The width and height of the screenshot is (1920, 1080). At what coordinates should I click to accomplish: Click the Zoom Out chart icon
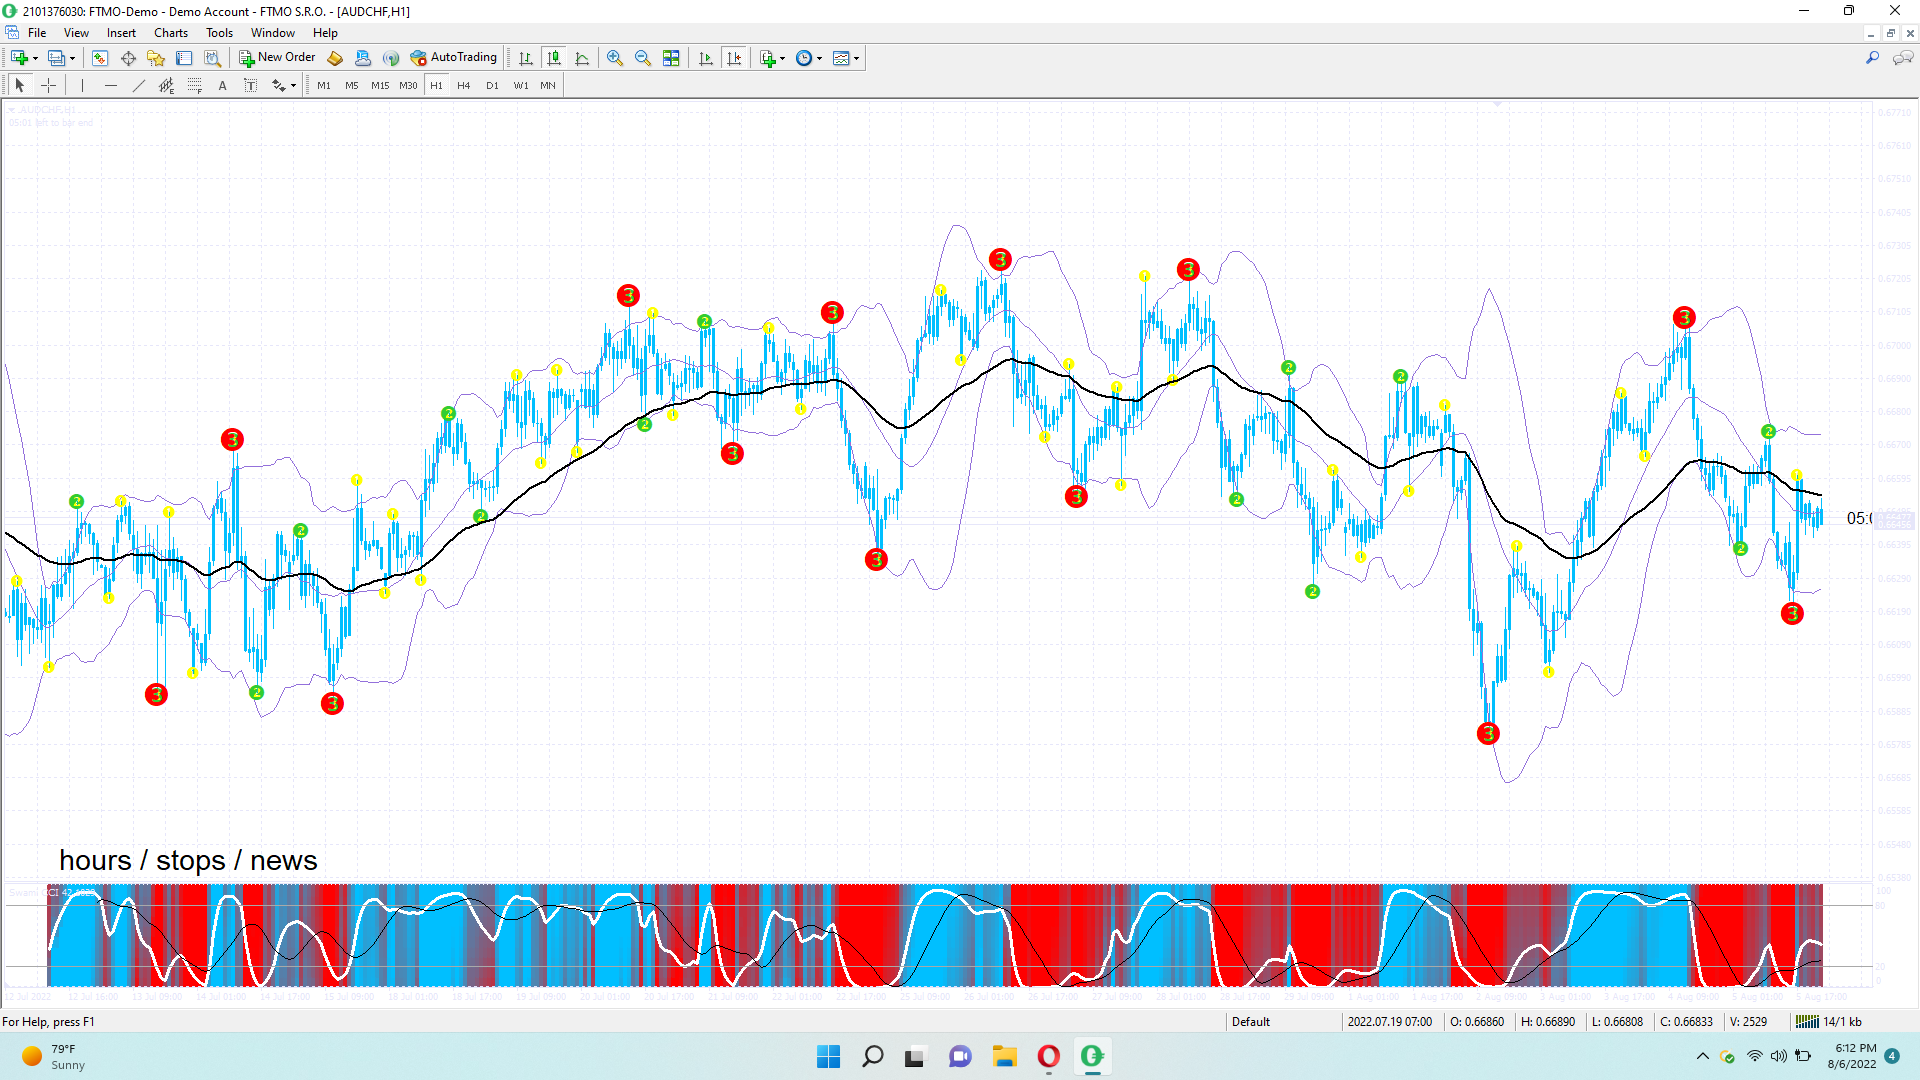point(643,58)
